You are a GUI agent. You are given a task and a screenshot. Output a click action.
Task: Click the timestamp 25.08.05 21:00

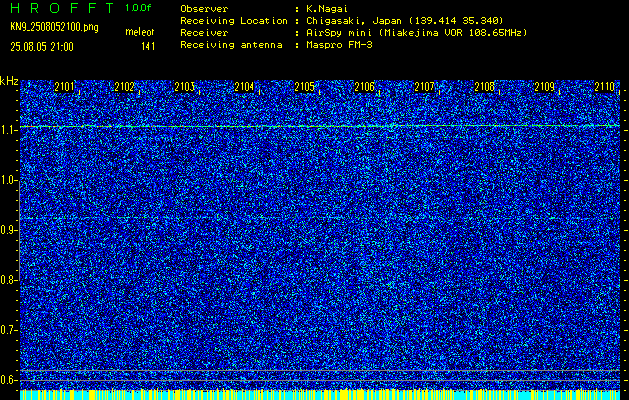[42, 47]
